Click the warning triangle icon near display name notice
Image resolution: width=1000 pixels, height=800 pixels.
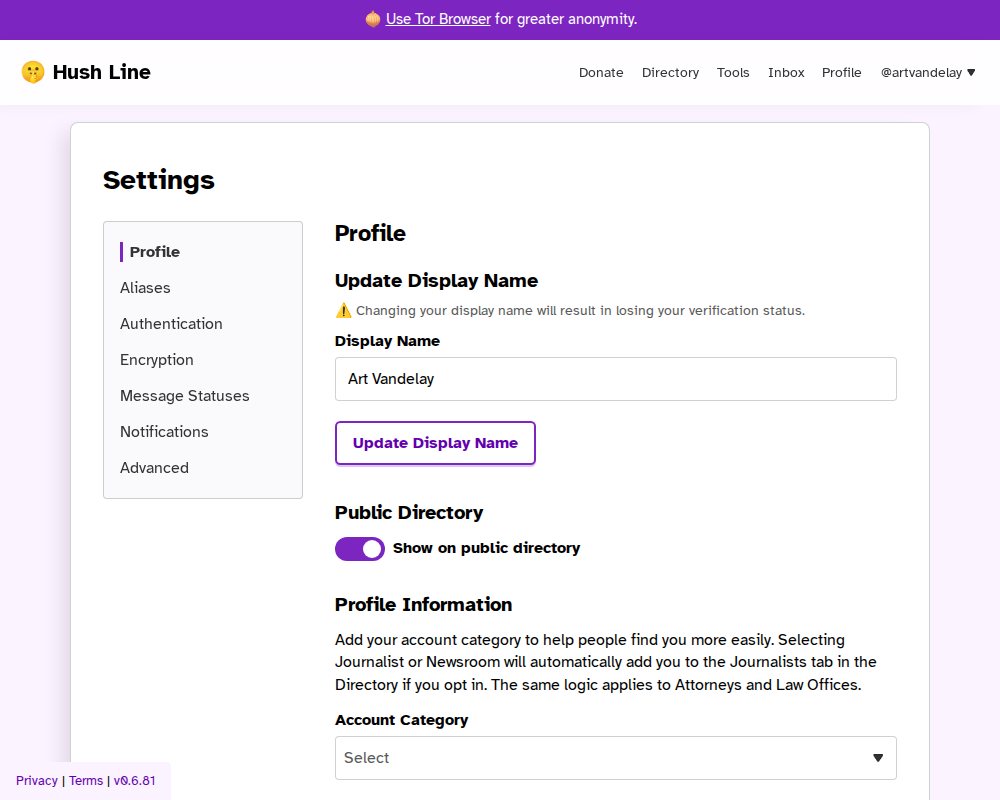pos(343,311)
